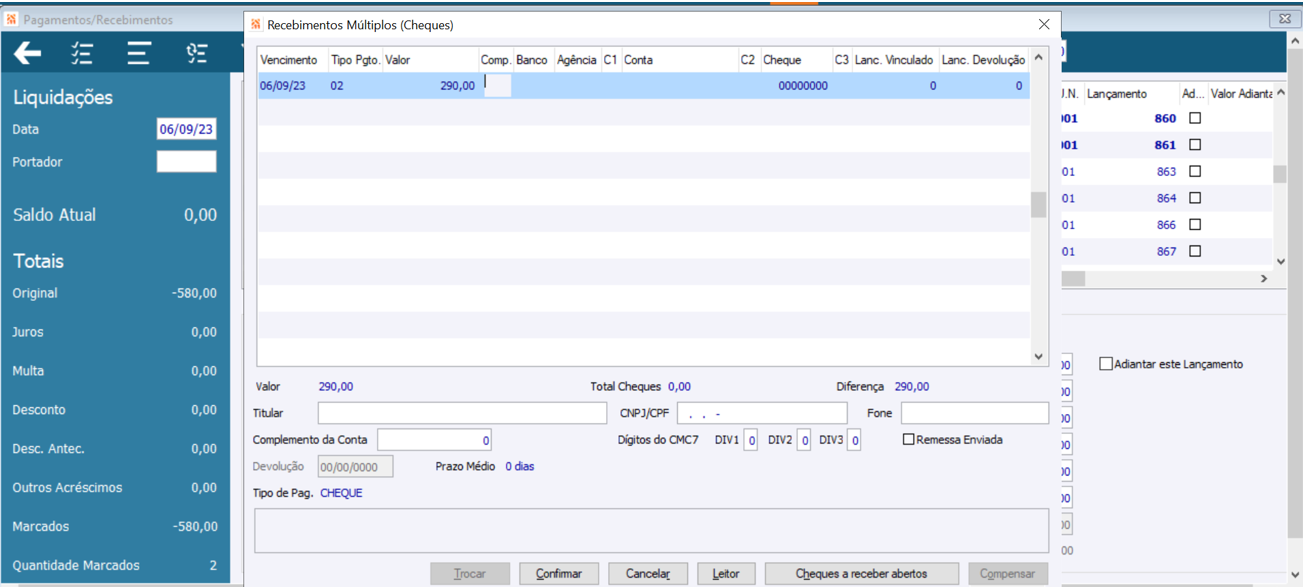Viewport: 1305px width, 587px height.
Task: Click the 02 Tipo Pgto. cell
Action: coord(356,86)
